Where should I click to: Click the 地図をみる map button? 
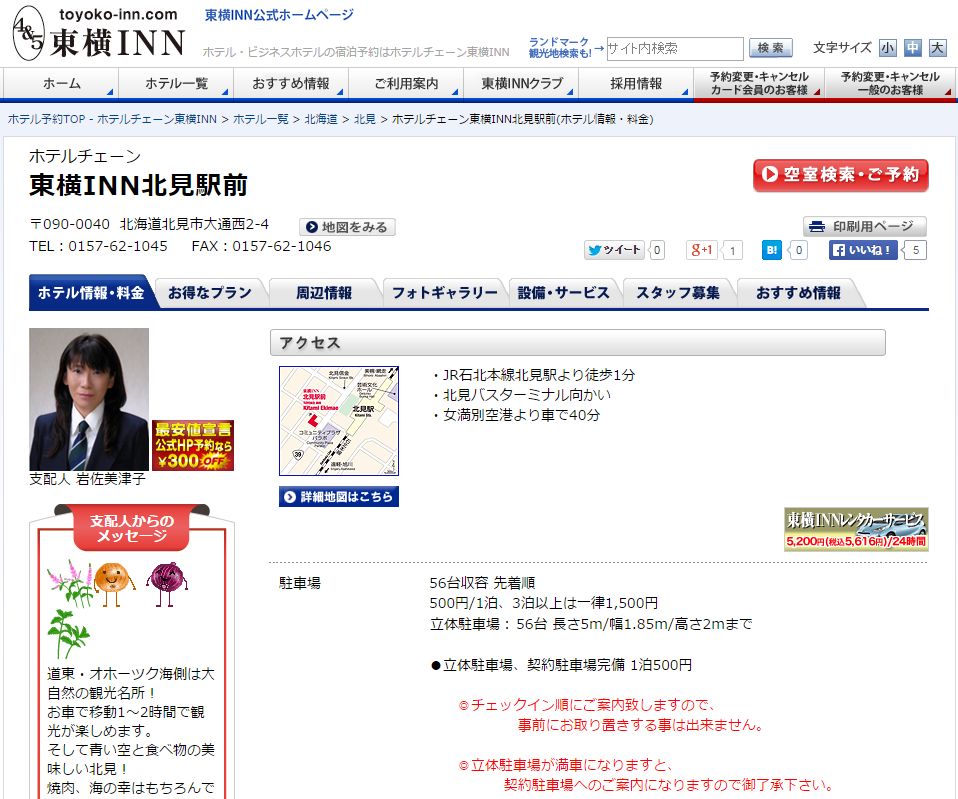[x=347, y=227]
